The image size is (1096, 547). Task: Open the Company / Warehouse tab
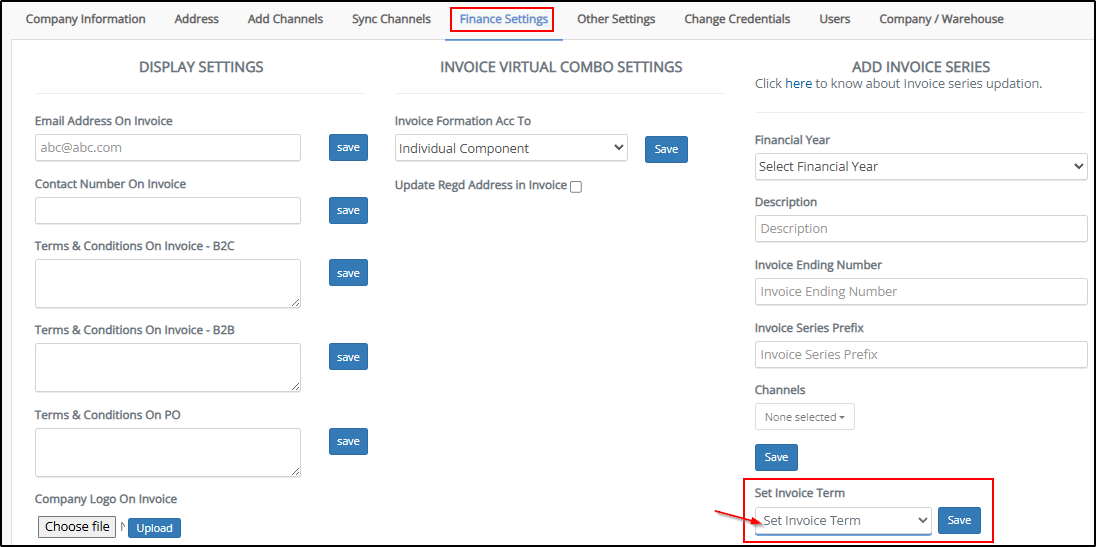tap(940, 19)
